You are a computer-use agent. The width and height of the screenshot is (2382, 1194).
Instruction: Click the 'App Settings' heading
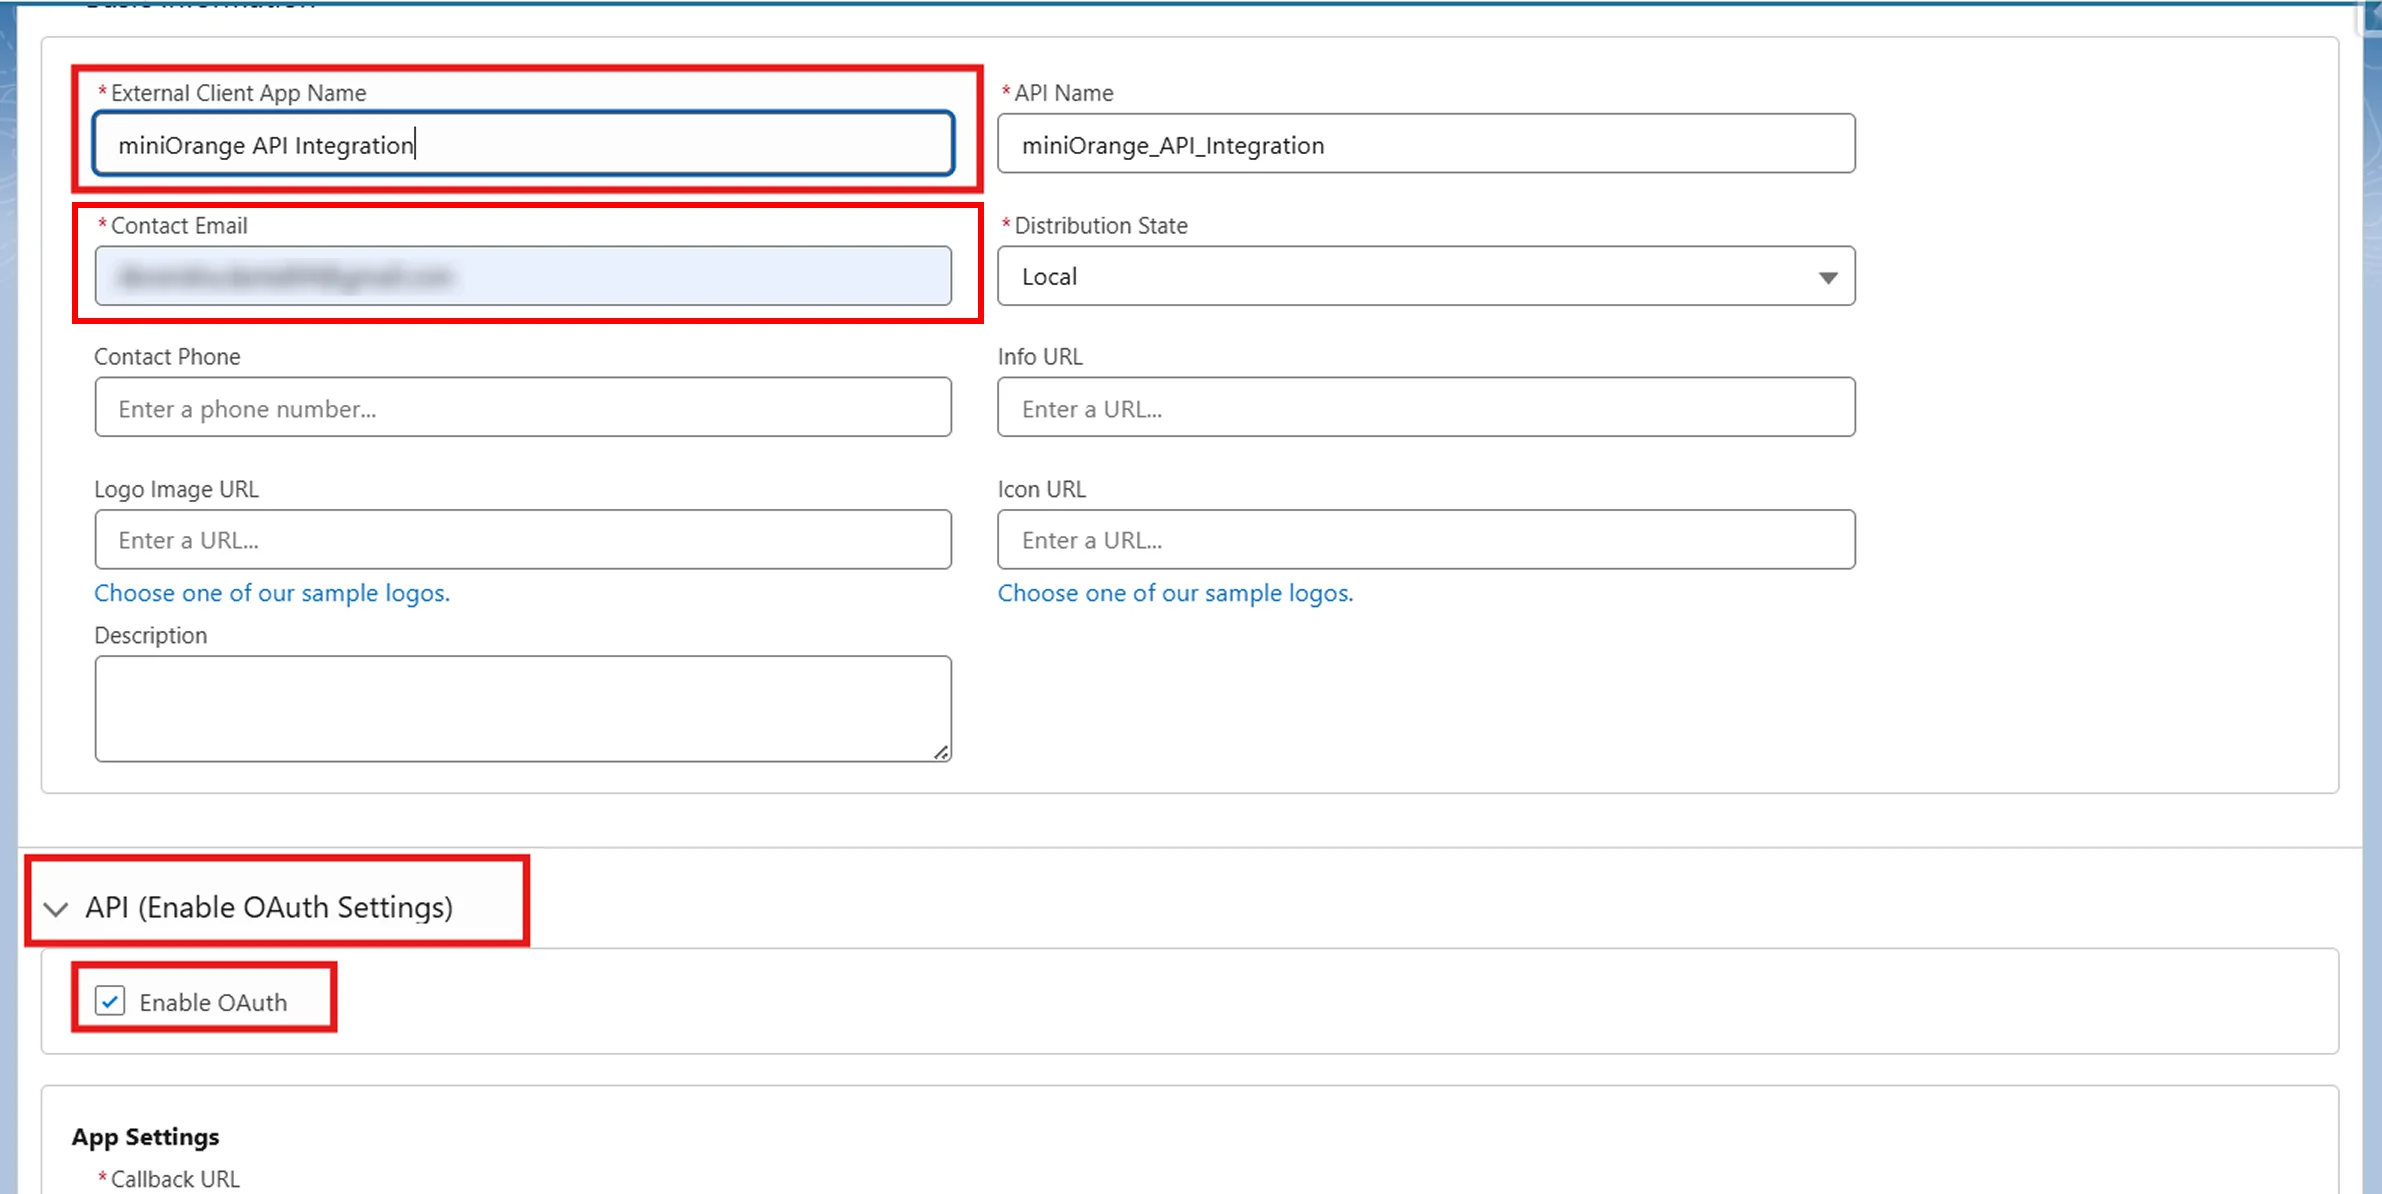point(145,1137)
